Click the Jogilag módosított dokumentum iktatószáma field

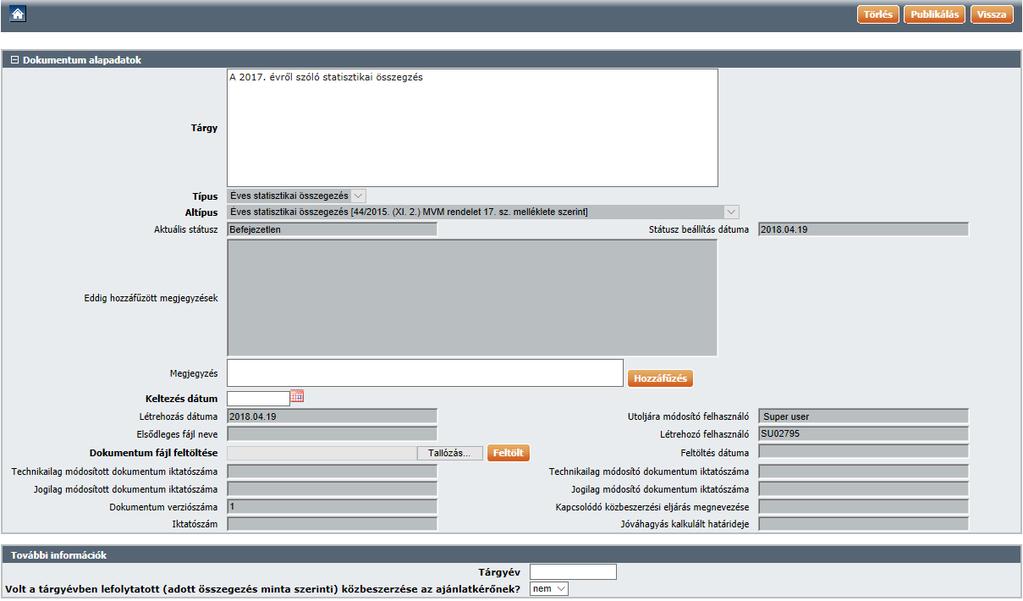point(332,489)
